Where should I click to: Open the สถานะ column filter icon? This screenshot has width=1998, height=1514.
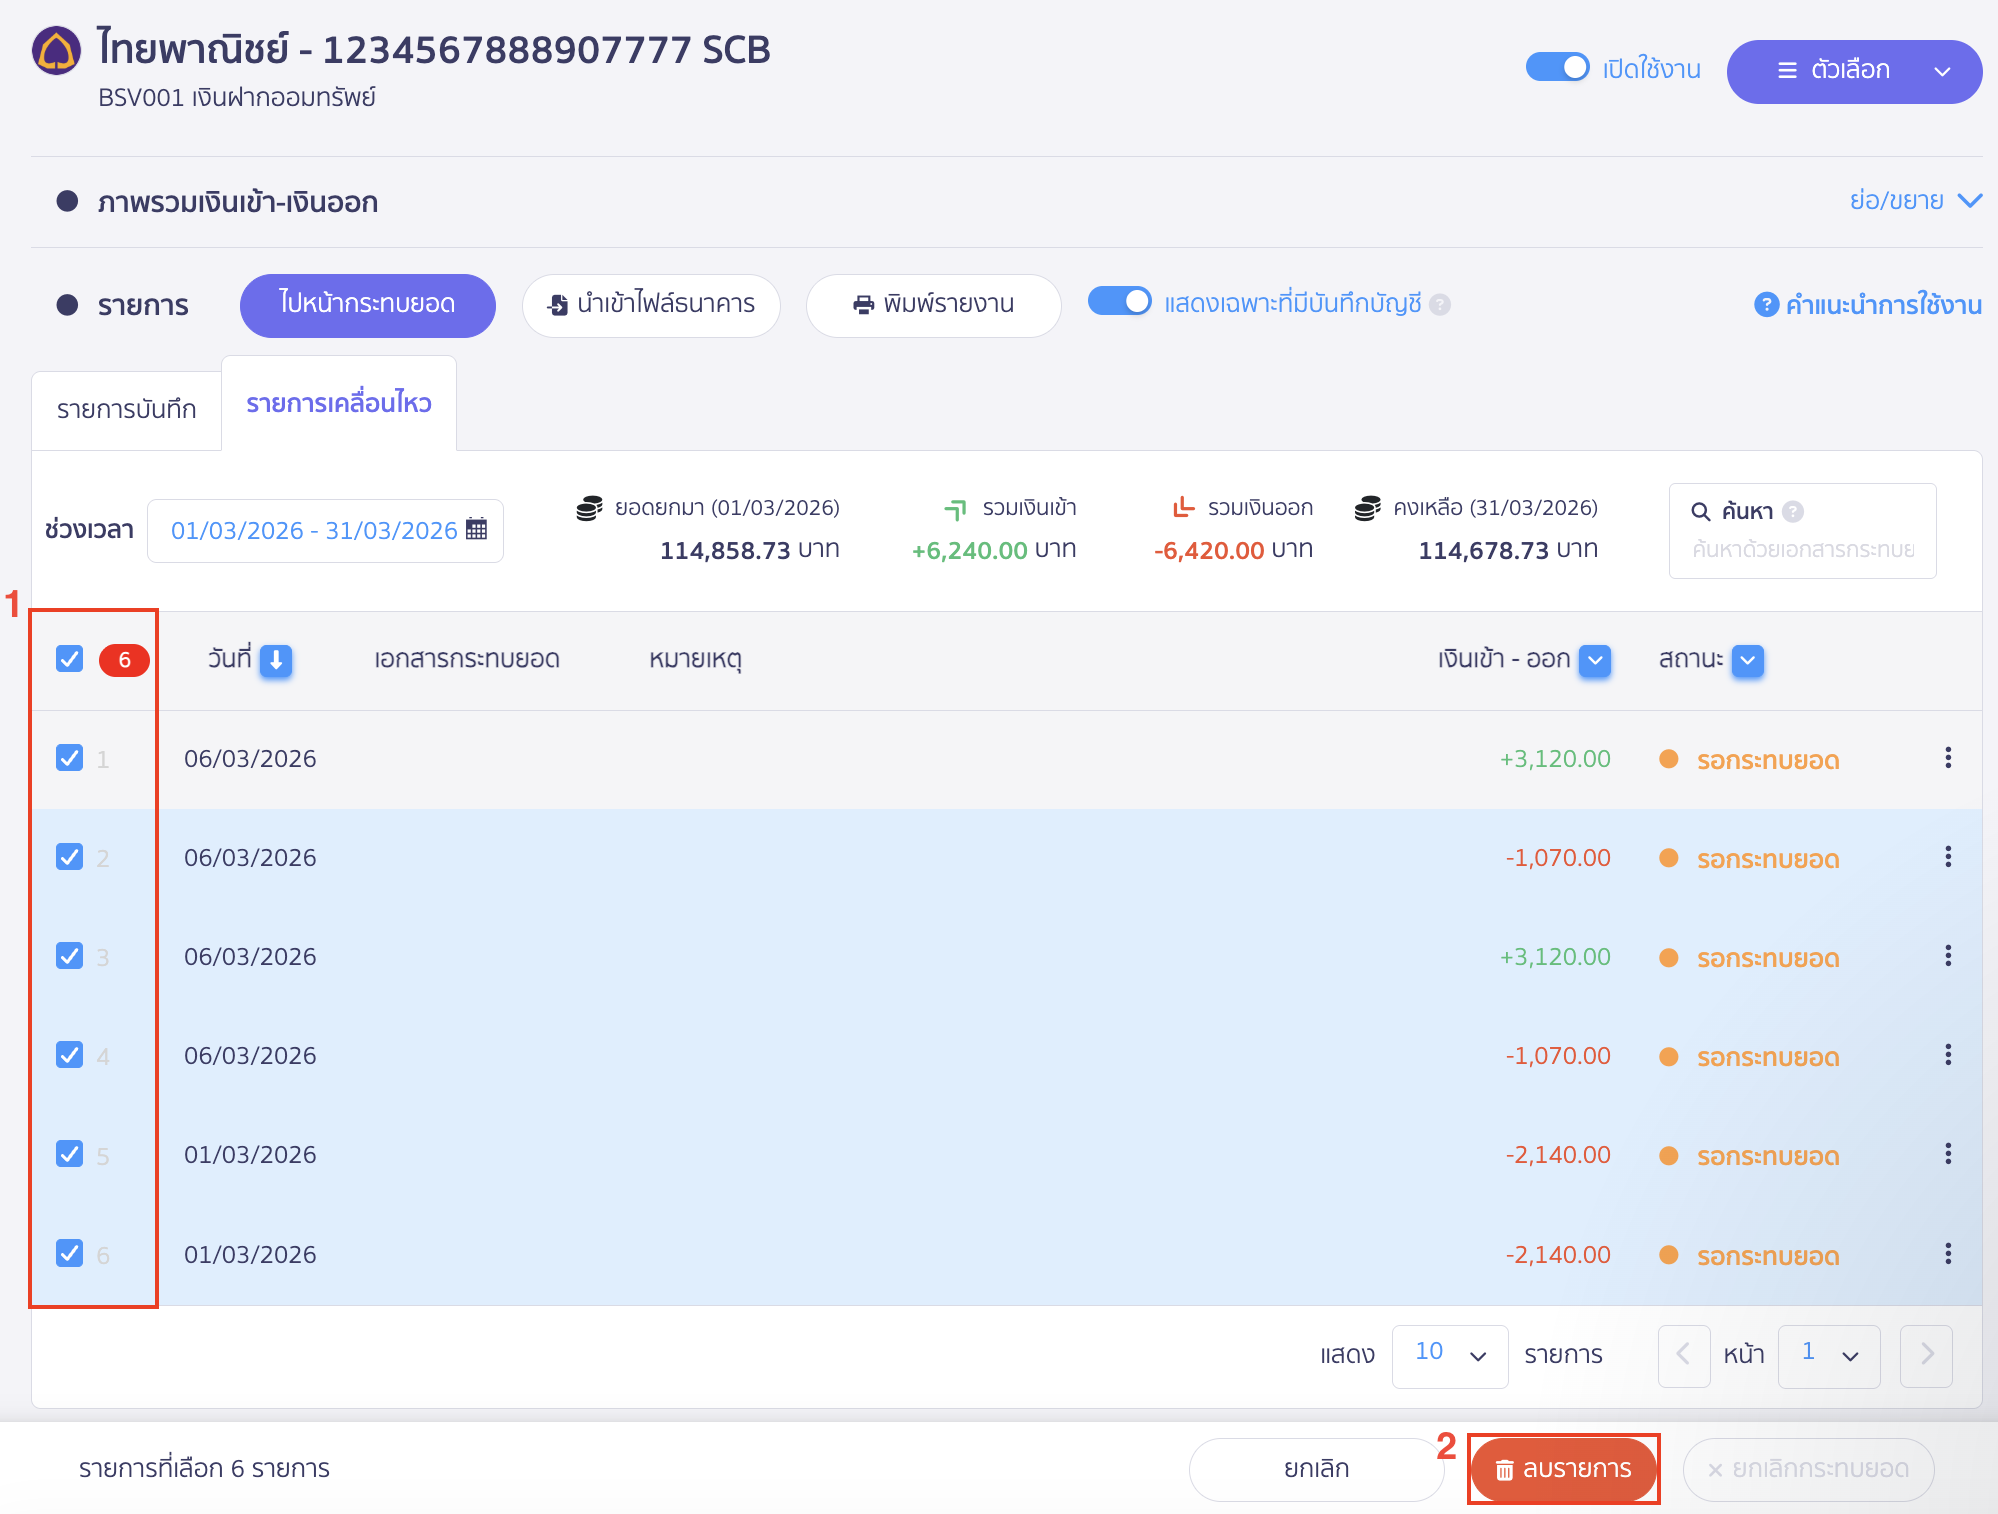pos(1747,660)
